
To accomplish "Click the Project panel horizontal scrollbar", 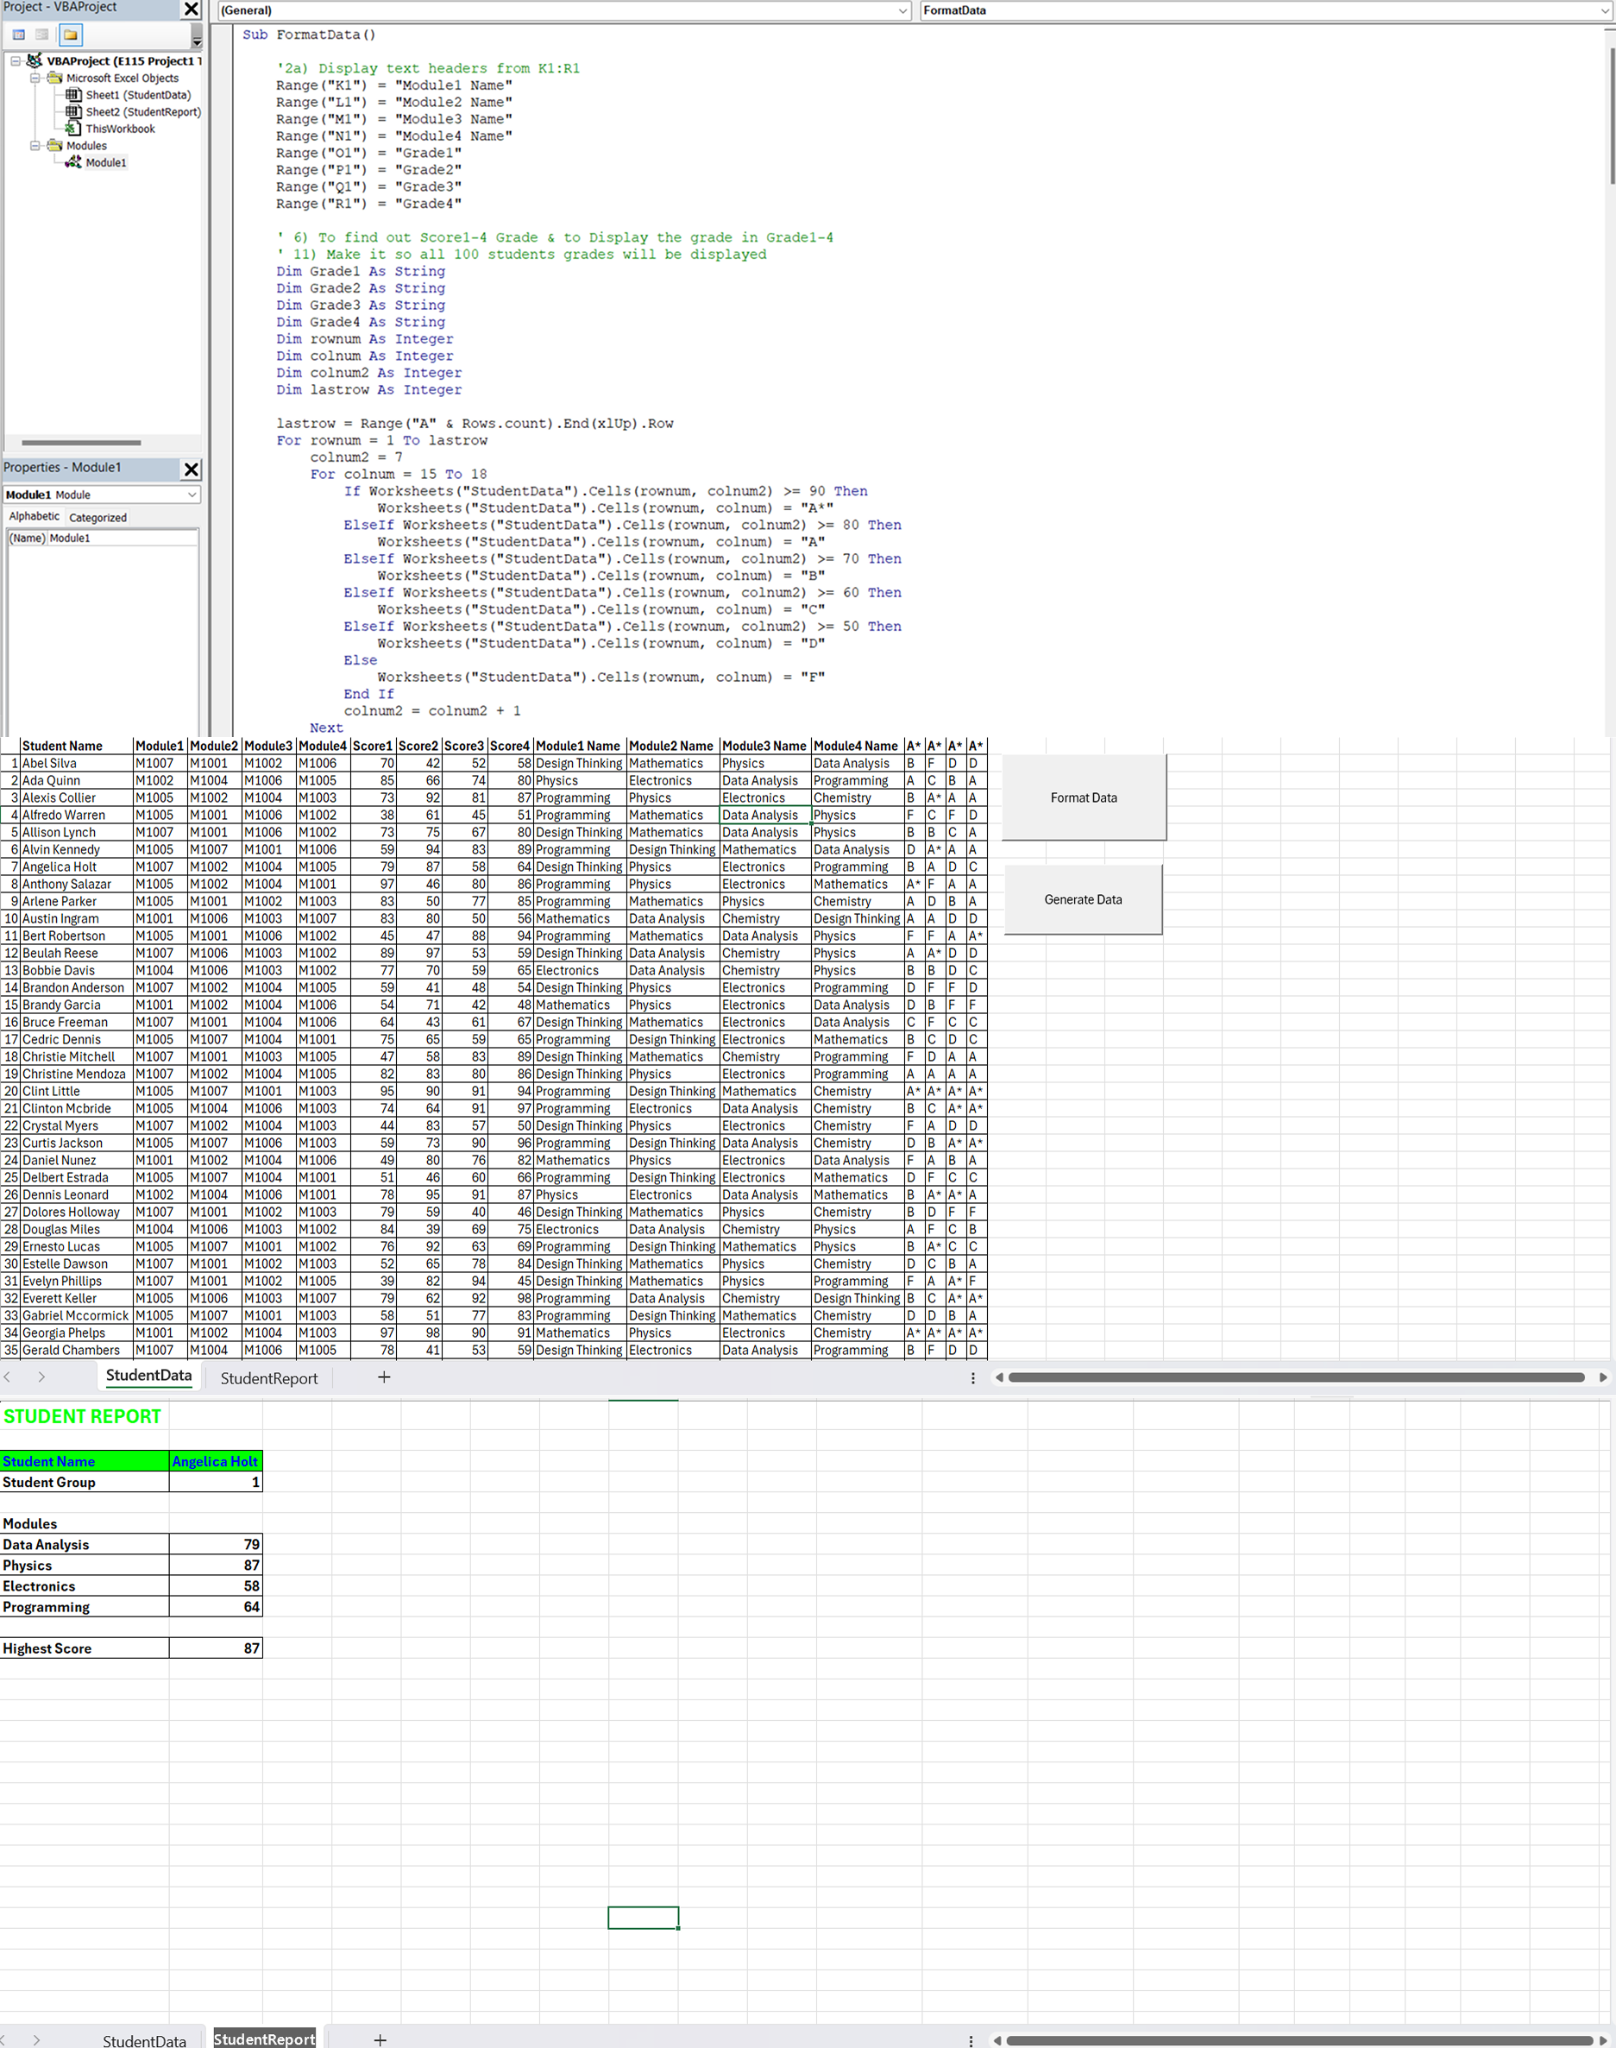I will click(81, 442).
